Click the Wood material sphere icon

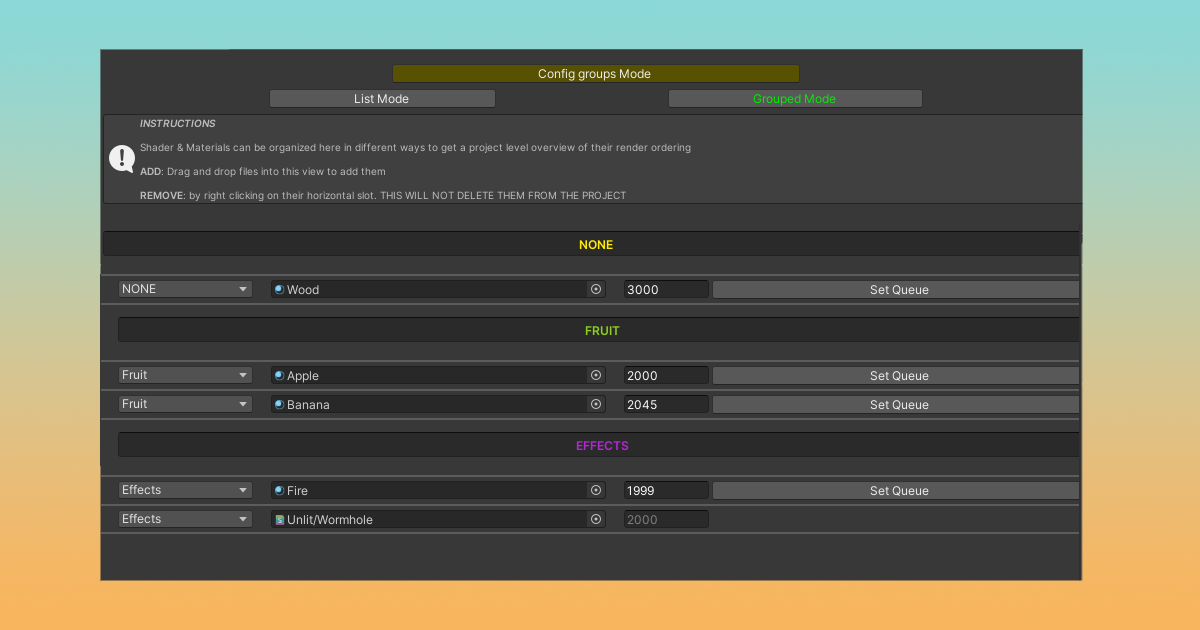pyautogui.click(x=280, y=289)
